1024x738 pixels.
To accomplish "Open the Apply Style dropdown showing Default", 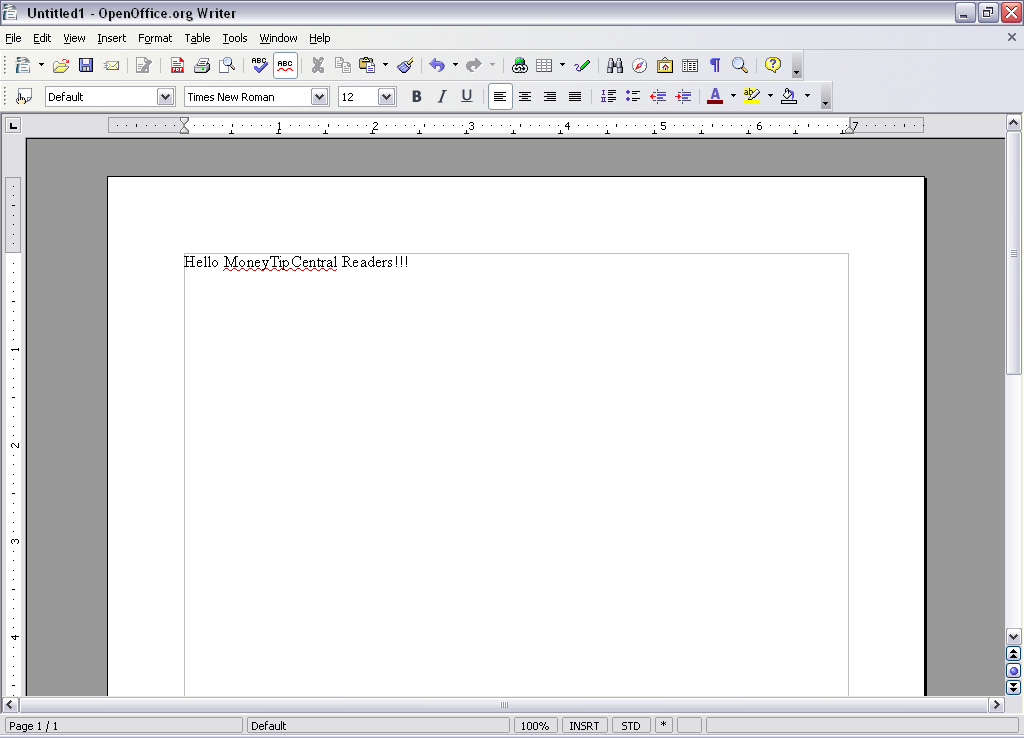I will click(165, 97).
